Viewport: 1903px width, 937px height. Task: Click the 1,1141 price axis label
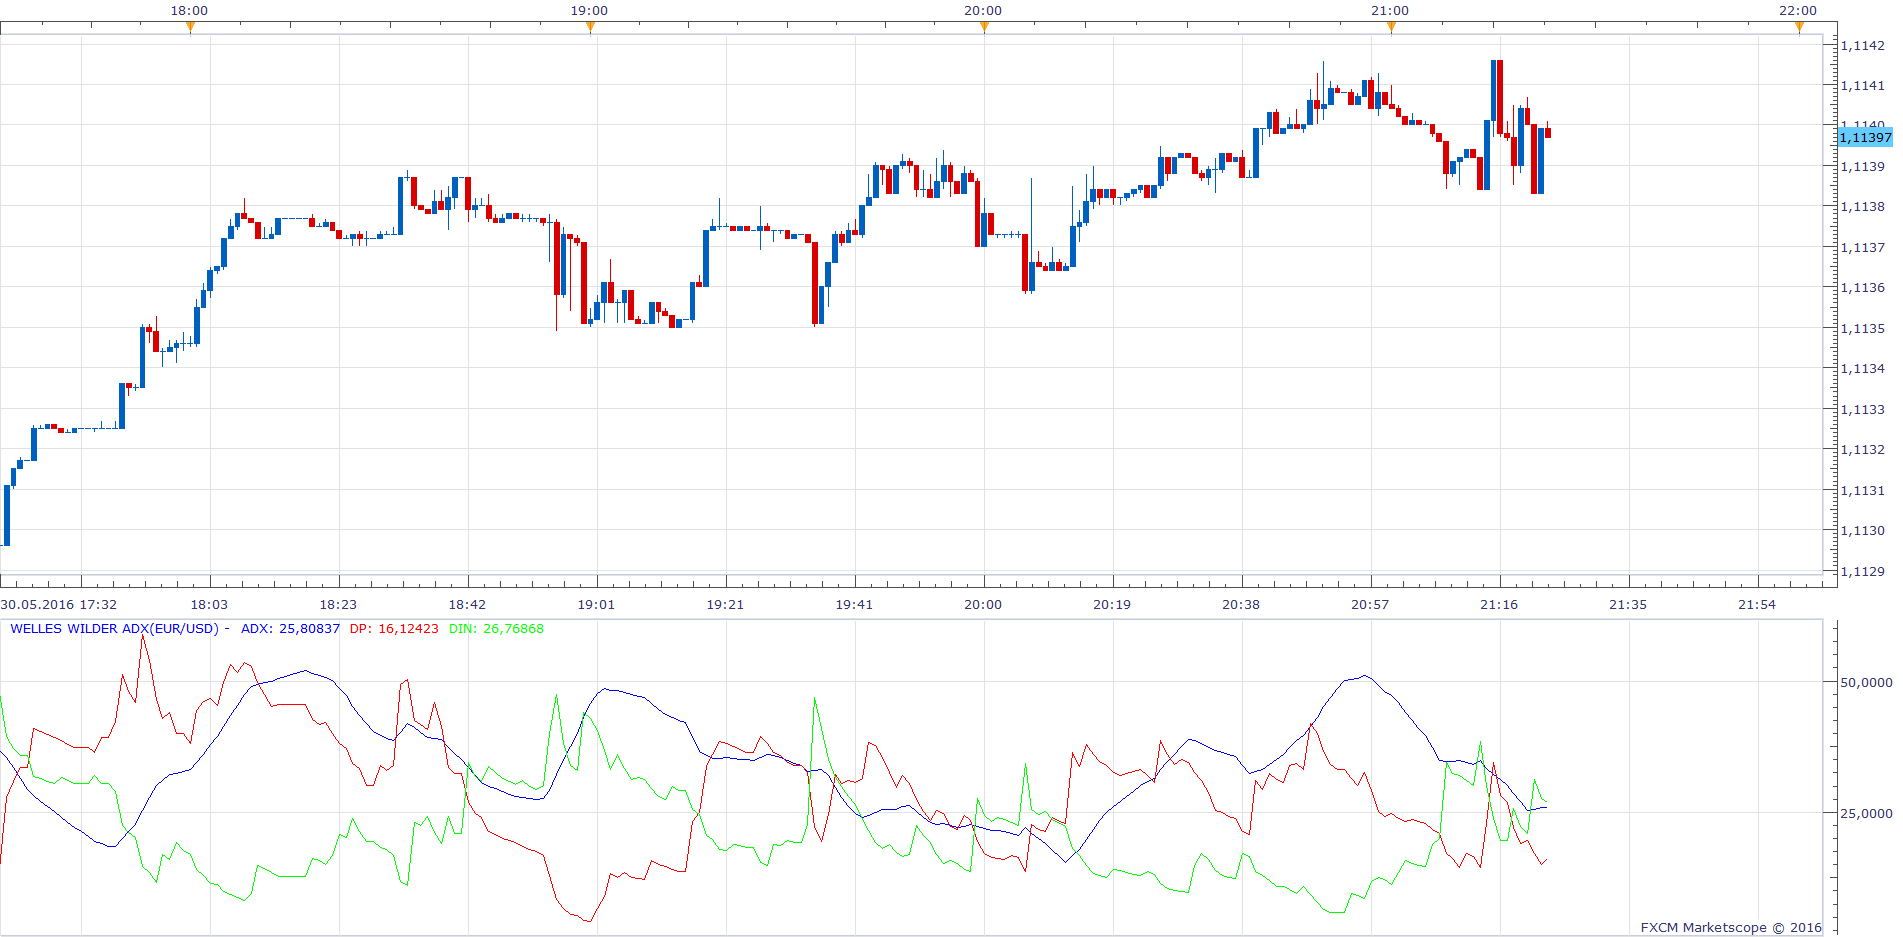tap(1863, 85)
